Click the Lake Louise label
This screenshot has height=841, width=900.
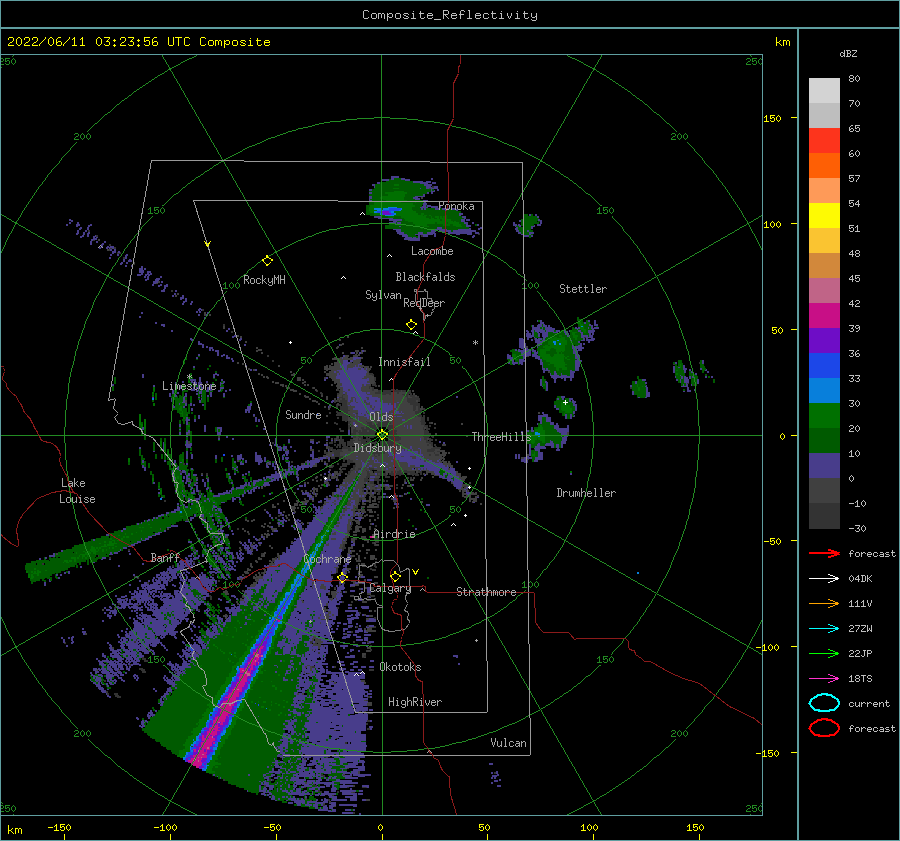click(x=78, y=491)
